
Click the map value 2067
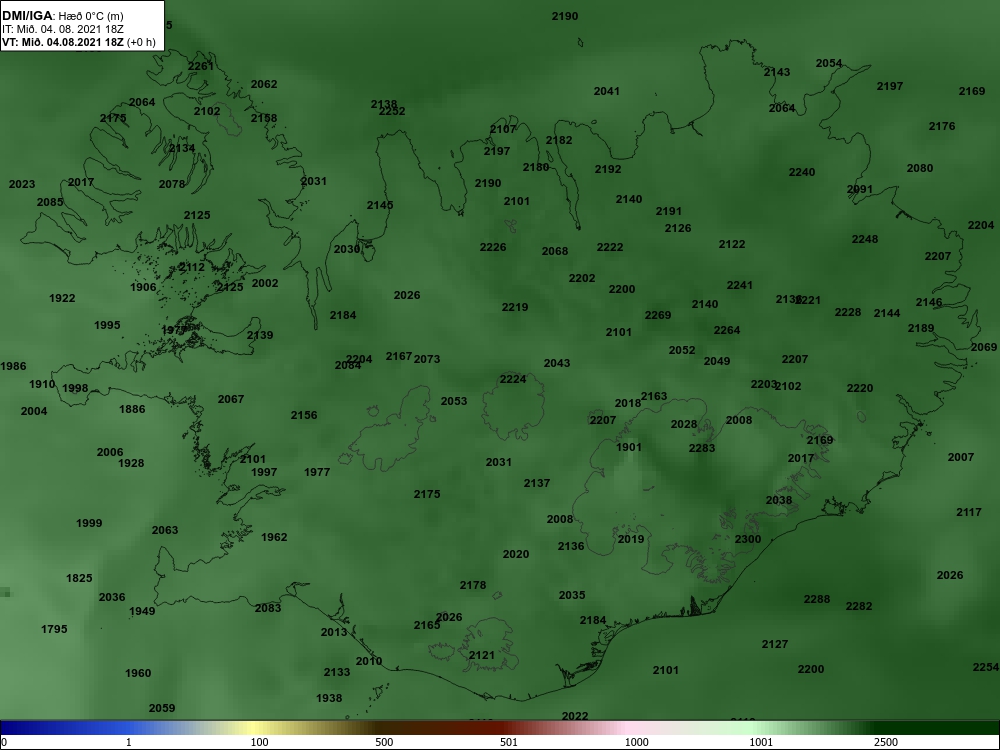pyautogui.click(x=231, y=399)
